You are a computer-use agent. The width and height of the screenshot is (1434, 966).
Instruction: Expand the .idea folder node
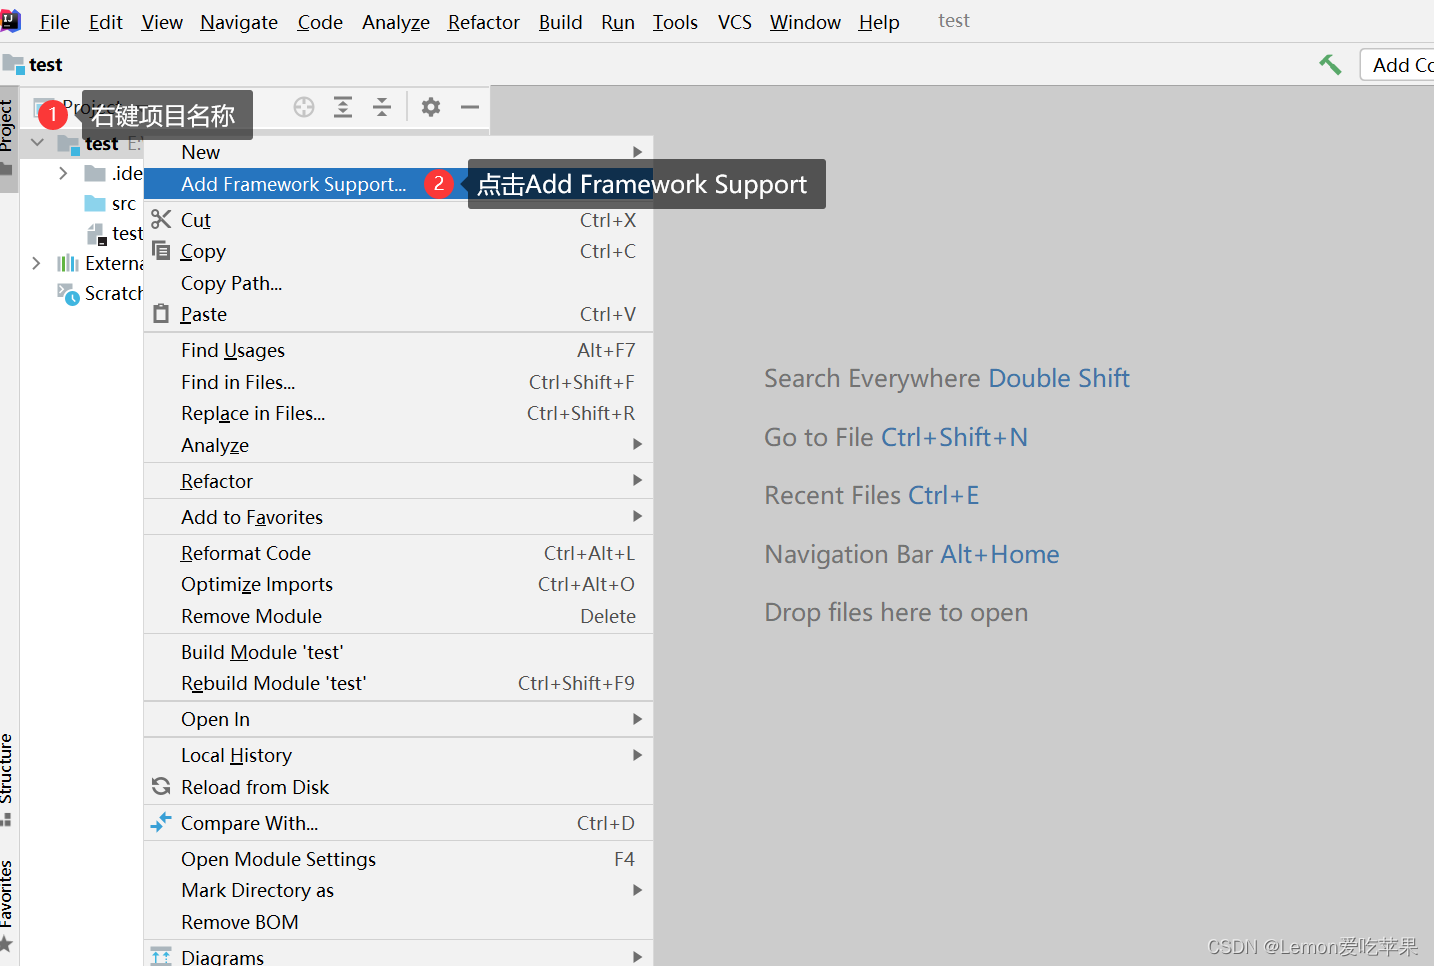pyautogui.click(x=63, y=173)
